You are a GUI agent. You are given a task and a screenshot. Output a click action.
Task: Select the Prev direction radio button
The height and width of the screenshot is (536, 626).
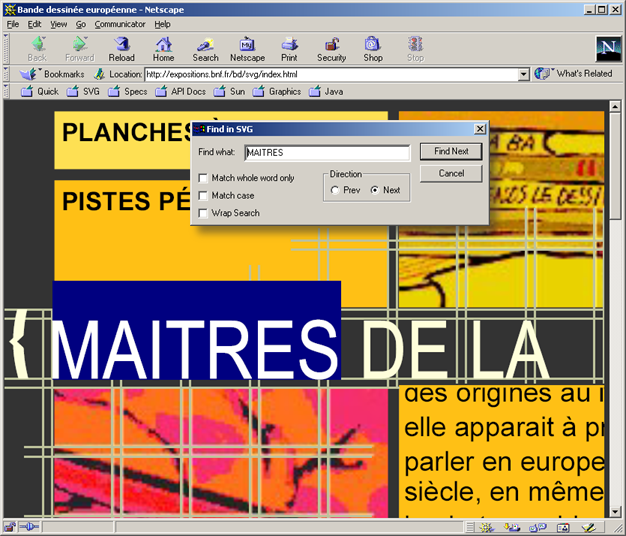tap(334, 190)
